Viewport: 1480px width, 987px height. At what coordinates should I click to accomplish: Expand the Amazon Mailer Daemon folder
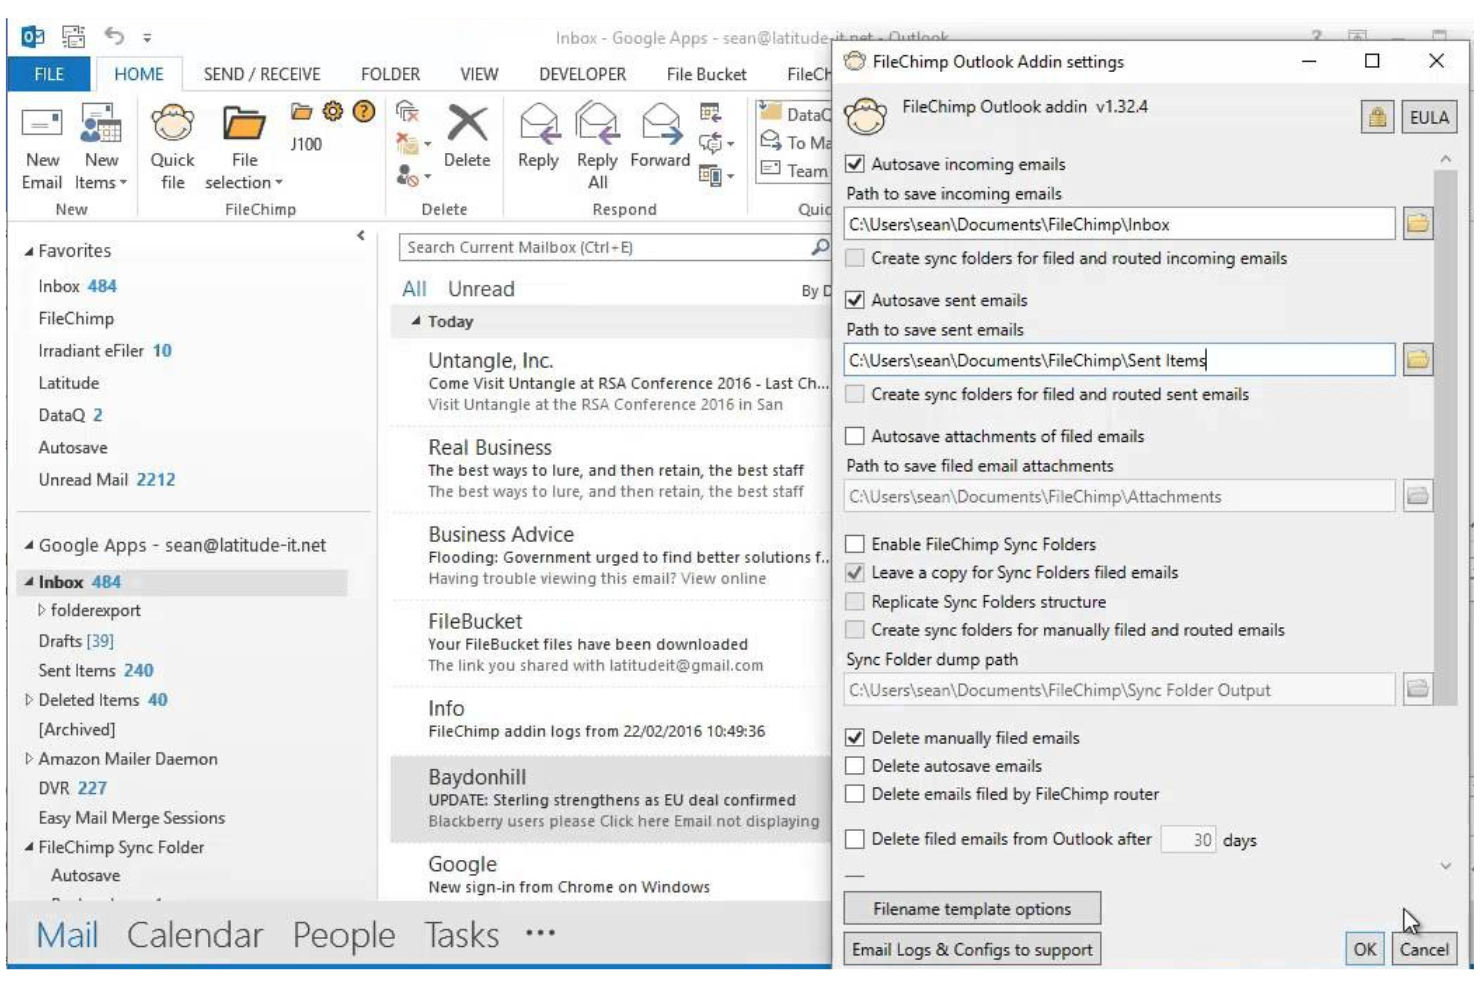click(29, 759)
